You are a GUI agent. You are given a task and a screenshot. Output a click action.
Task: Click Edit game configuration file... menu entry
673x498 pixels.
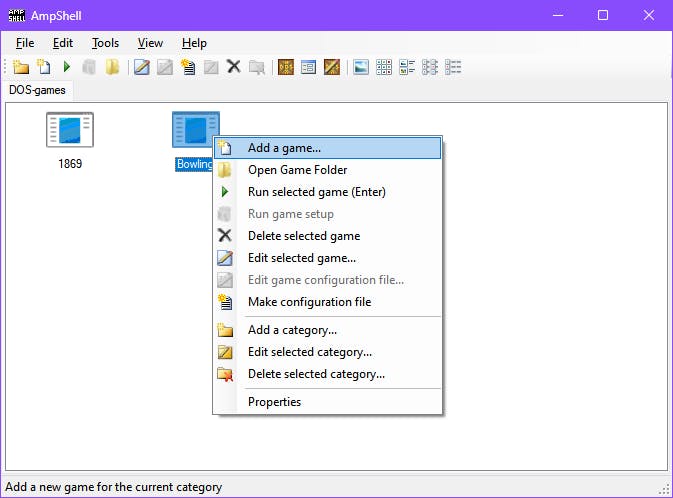coord(327,280)
